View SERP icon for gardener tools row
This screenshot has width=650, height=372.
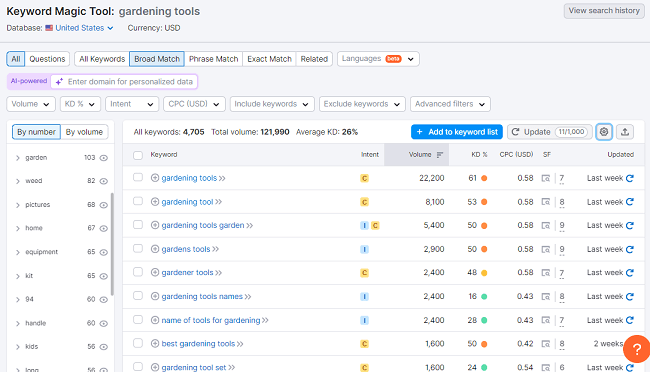click(546, 273)
